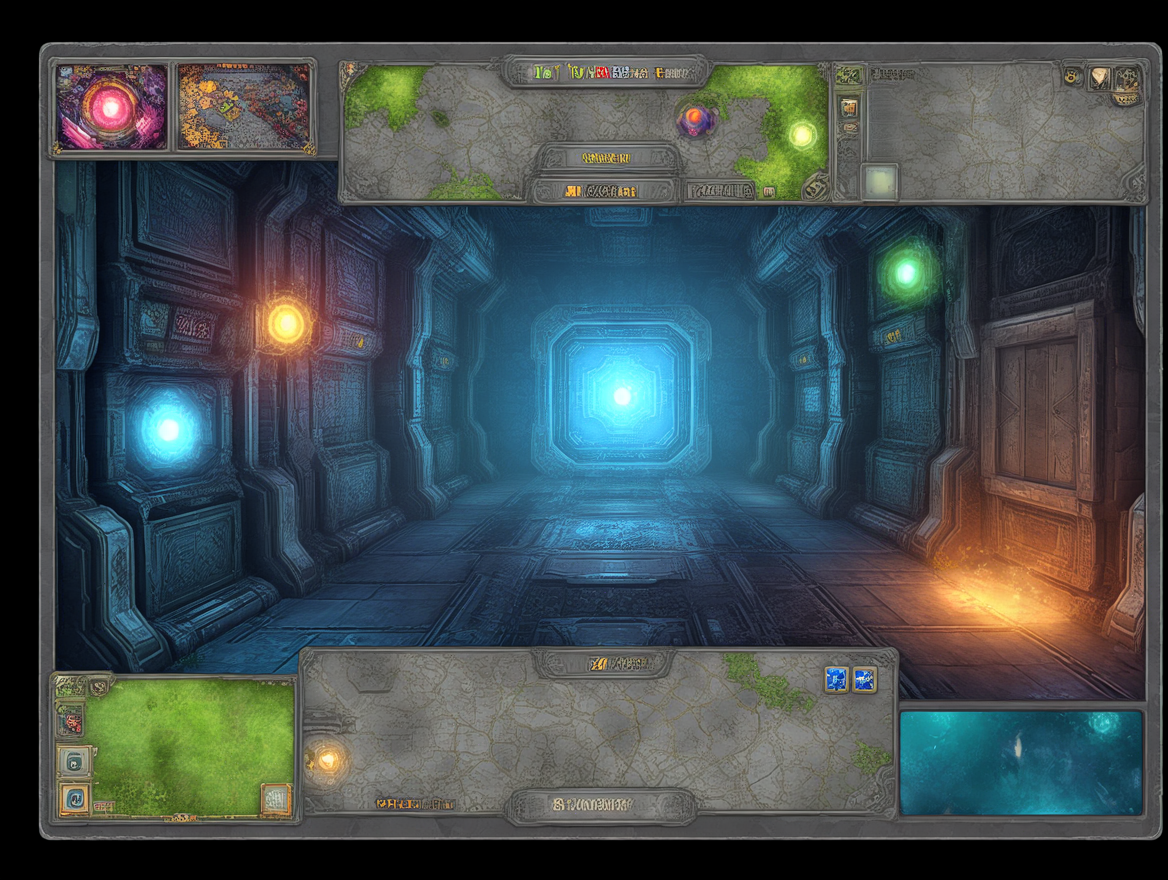Click the gray engraved plate beside the orange-lettered plate

pos(720,191)
